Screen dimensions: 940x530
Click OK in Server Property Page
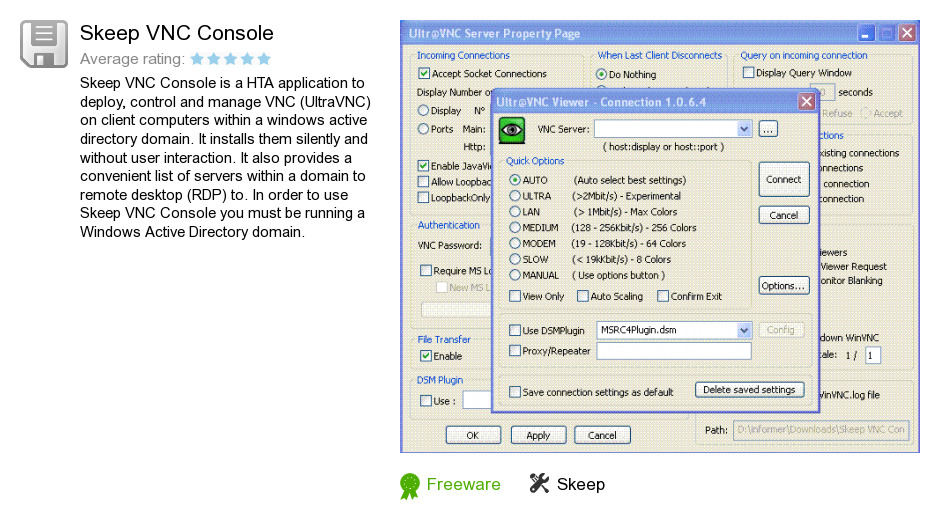coord(473,435)
